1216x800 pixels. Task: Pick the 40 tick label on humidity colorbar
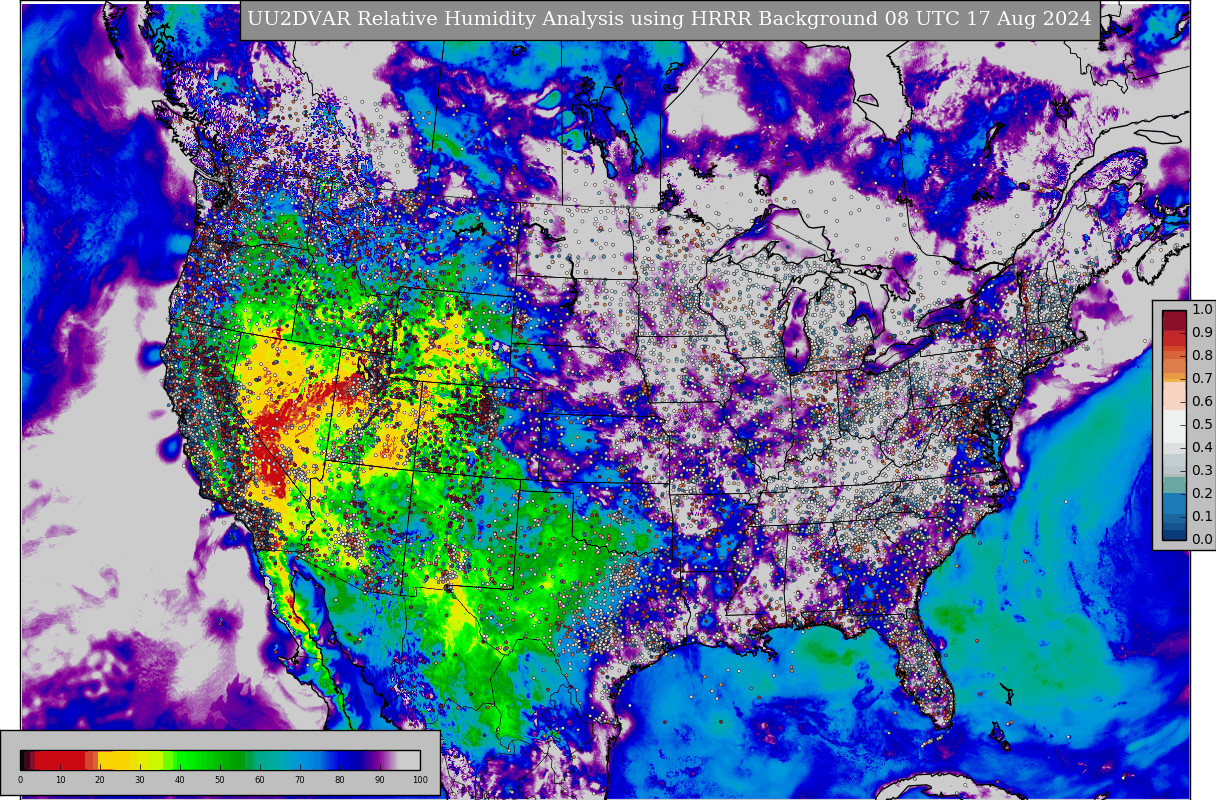pos(180,780)
